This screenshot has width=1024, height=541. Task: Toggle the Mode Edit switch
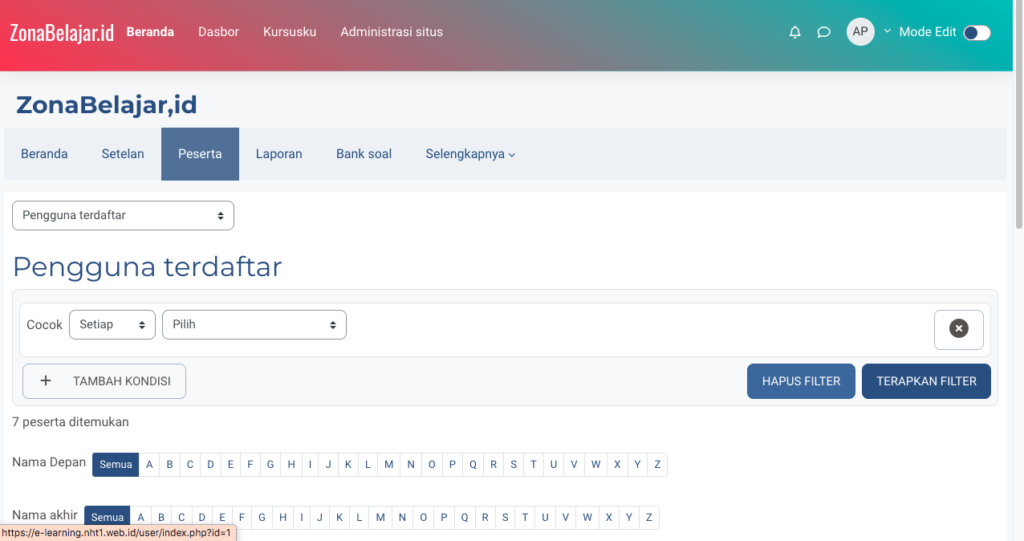coord(976,32)
